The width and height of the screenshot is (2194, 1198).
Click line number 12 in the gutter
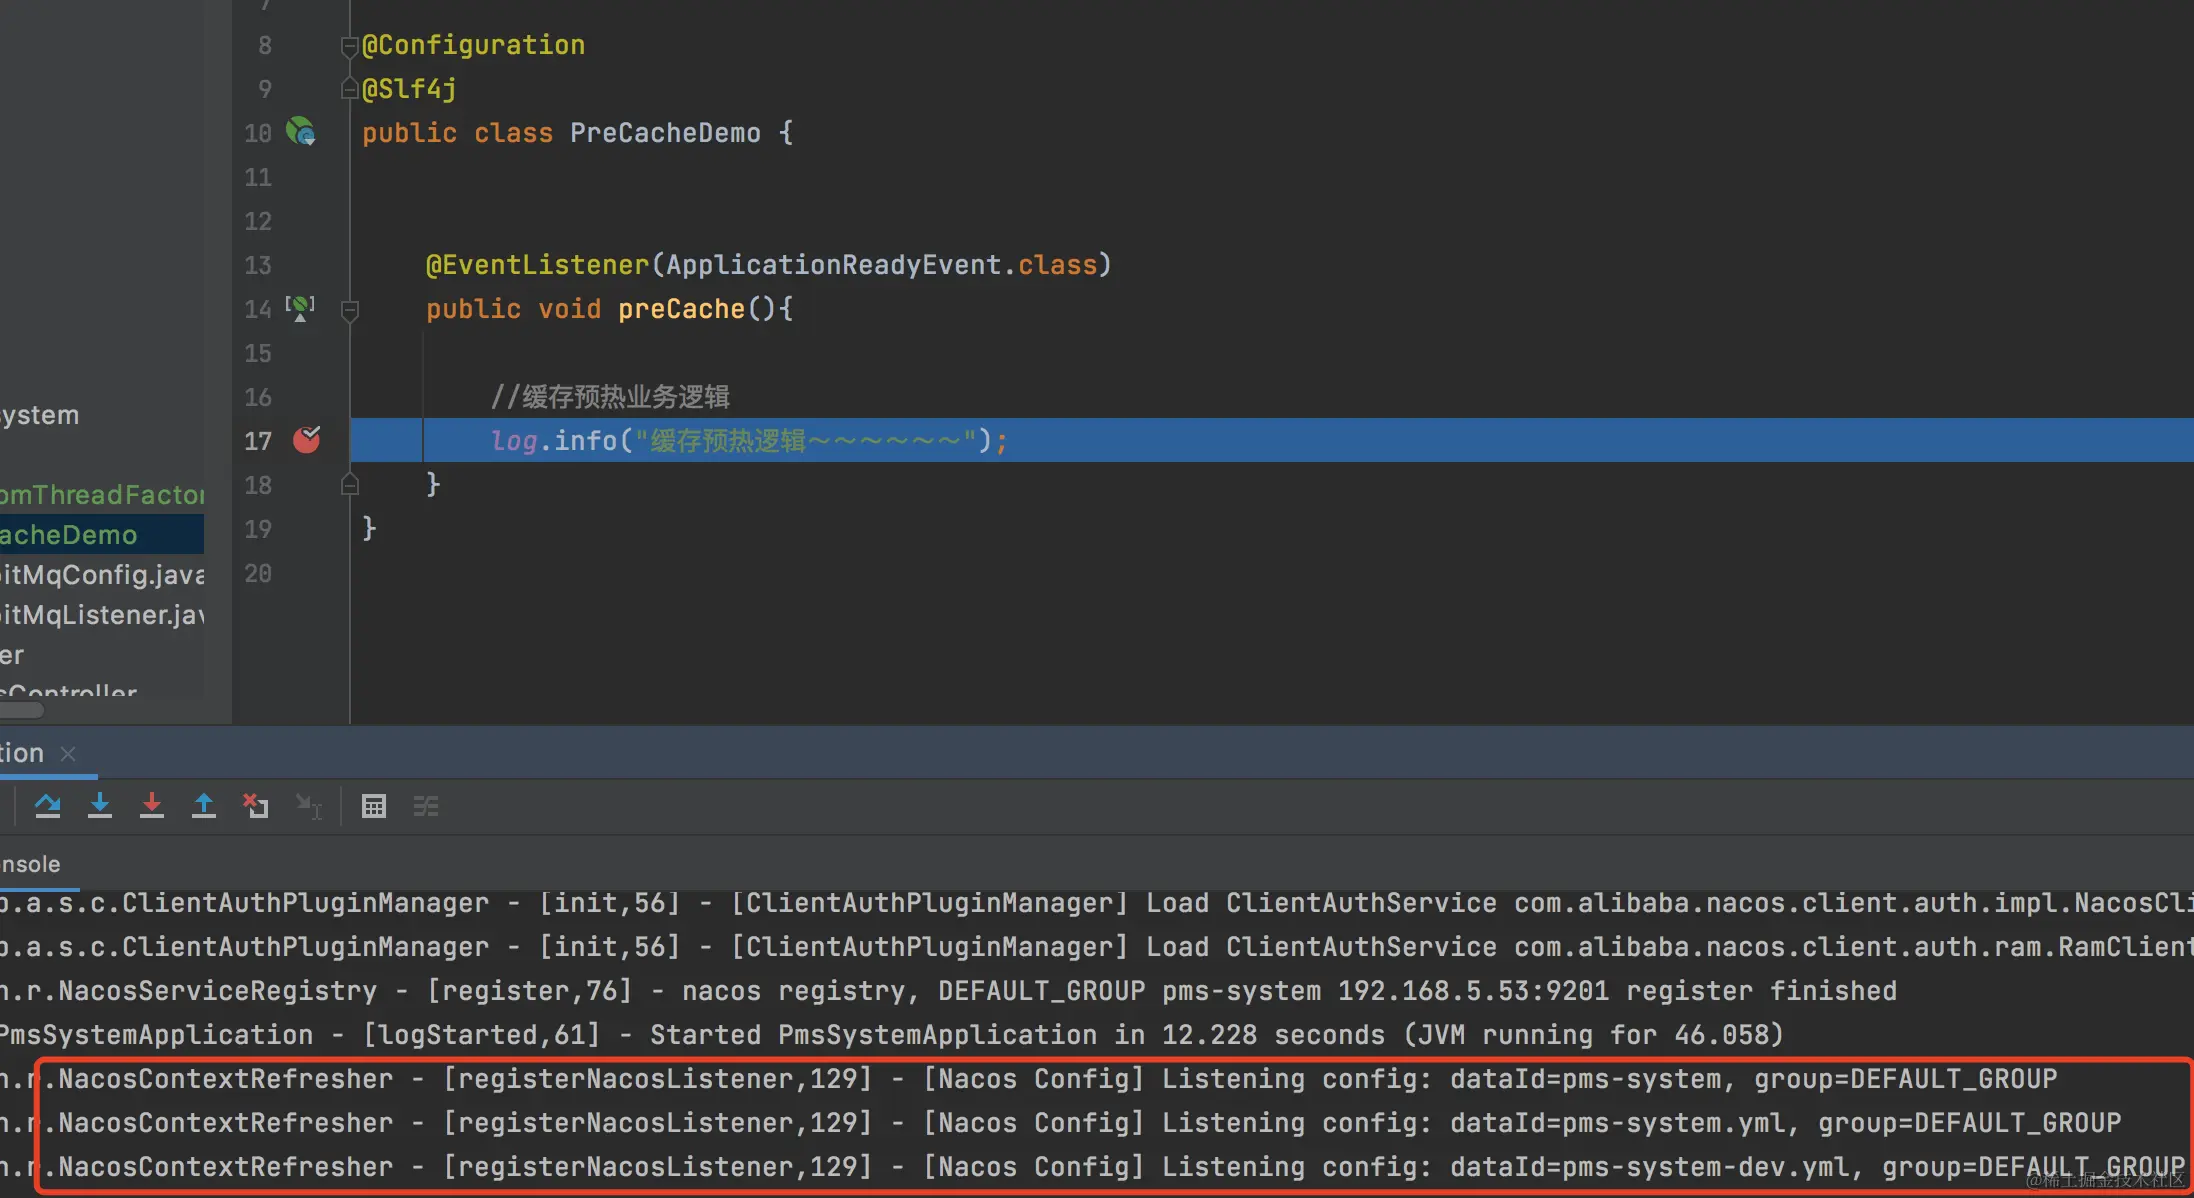click(x=258, y=221)
